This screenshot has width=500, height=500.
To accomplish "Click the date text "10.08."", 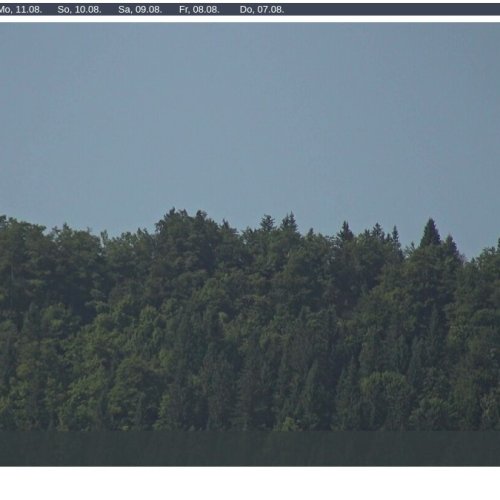I will [x=88, y=10].
